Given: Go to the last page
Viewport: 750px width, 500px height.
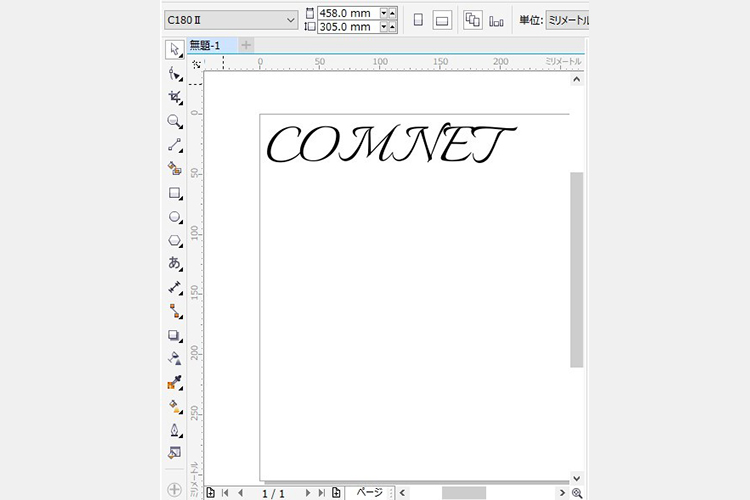Looking at the screenshot, I should pyautogui.click(x=321, y=493).
